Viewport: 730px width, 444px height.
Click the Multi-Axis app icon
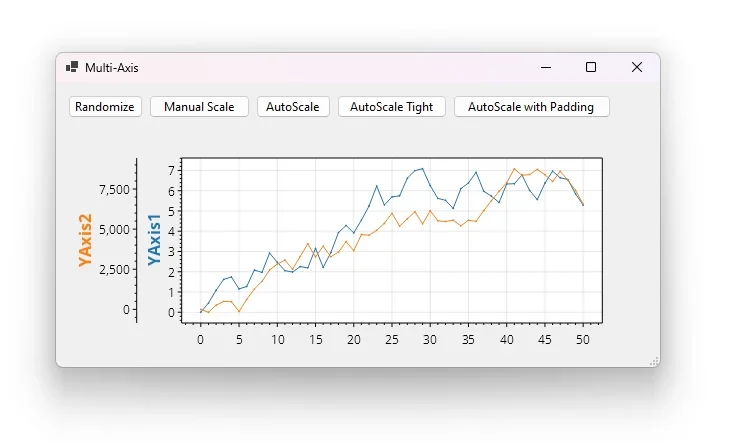tap(72, 67)
